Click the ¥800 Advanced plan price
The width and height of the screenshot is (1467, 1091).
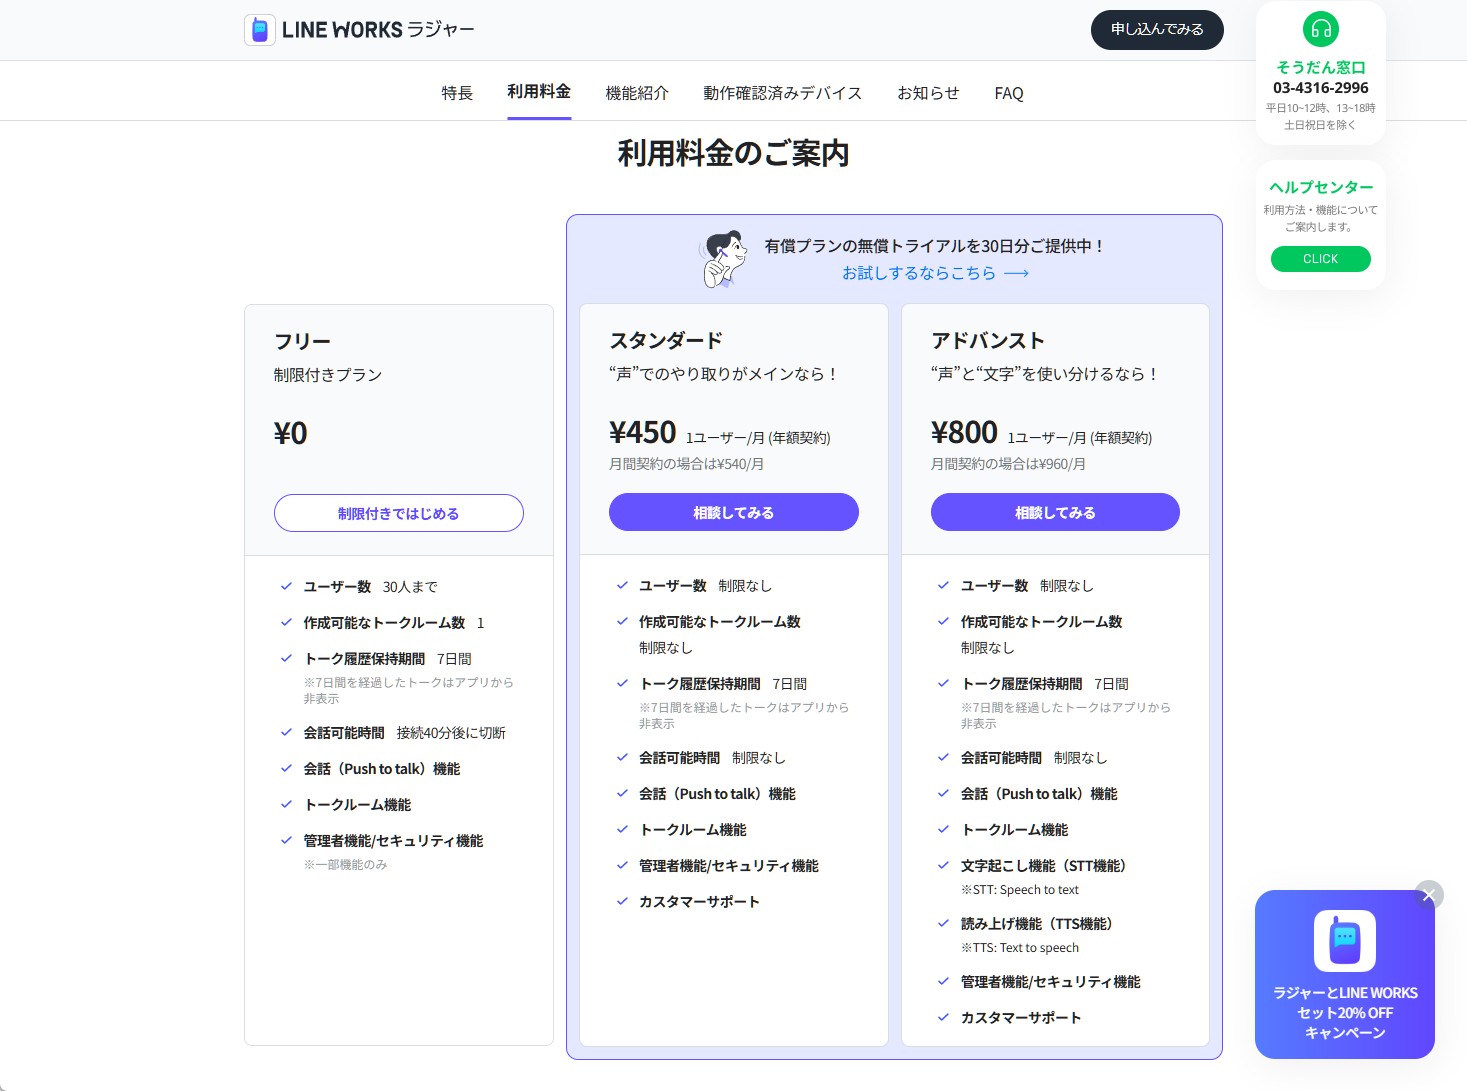965,432
